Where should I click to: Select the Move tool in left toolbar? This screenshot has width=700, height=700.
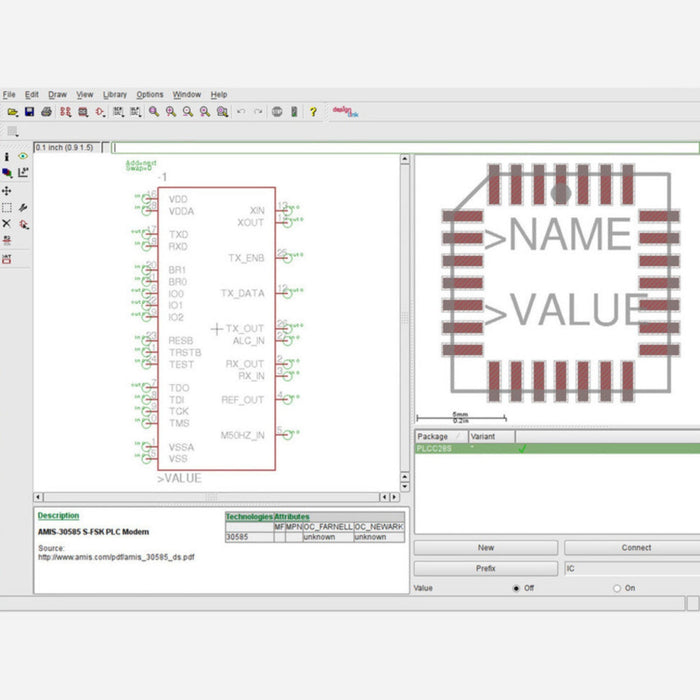(7, 190)
